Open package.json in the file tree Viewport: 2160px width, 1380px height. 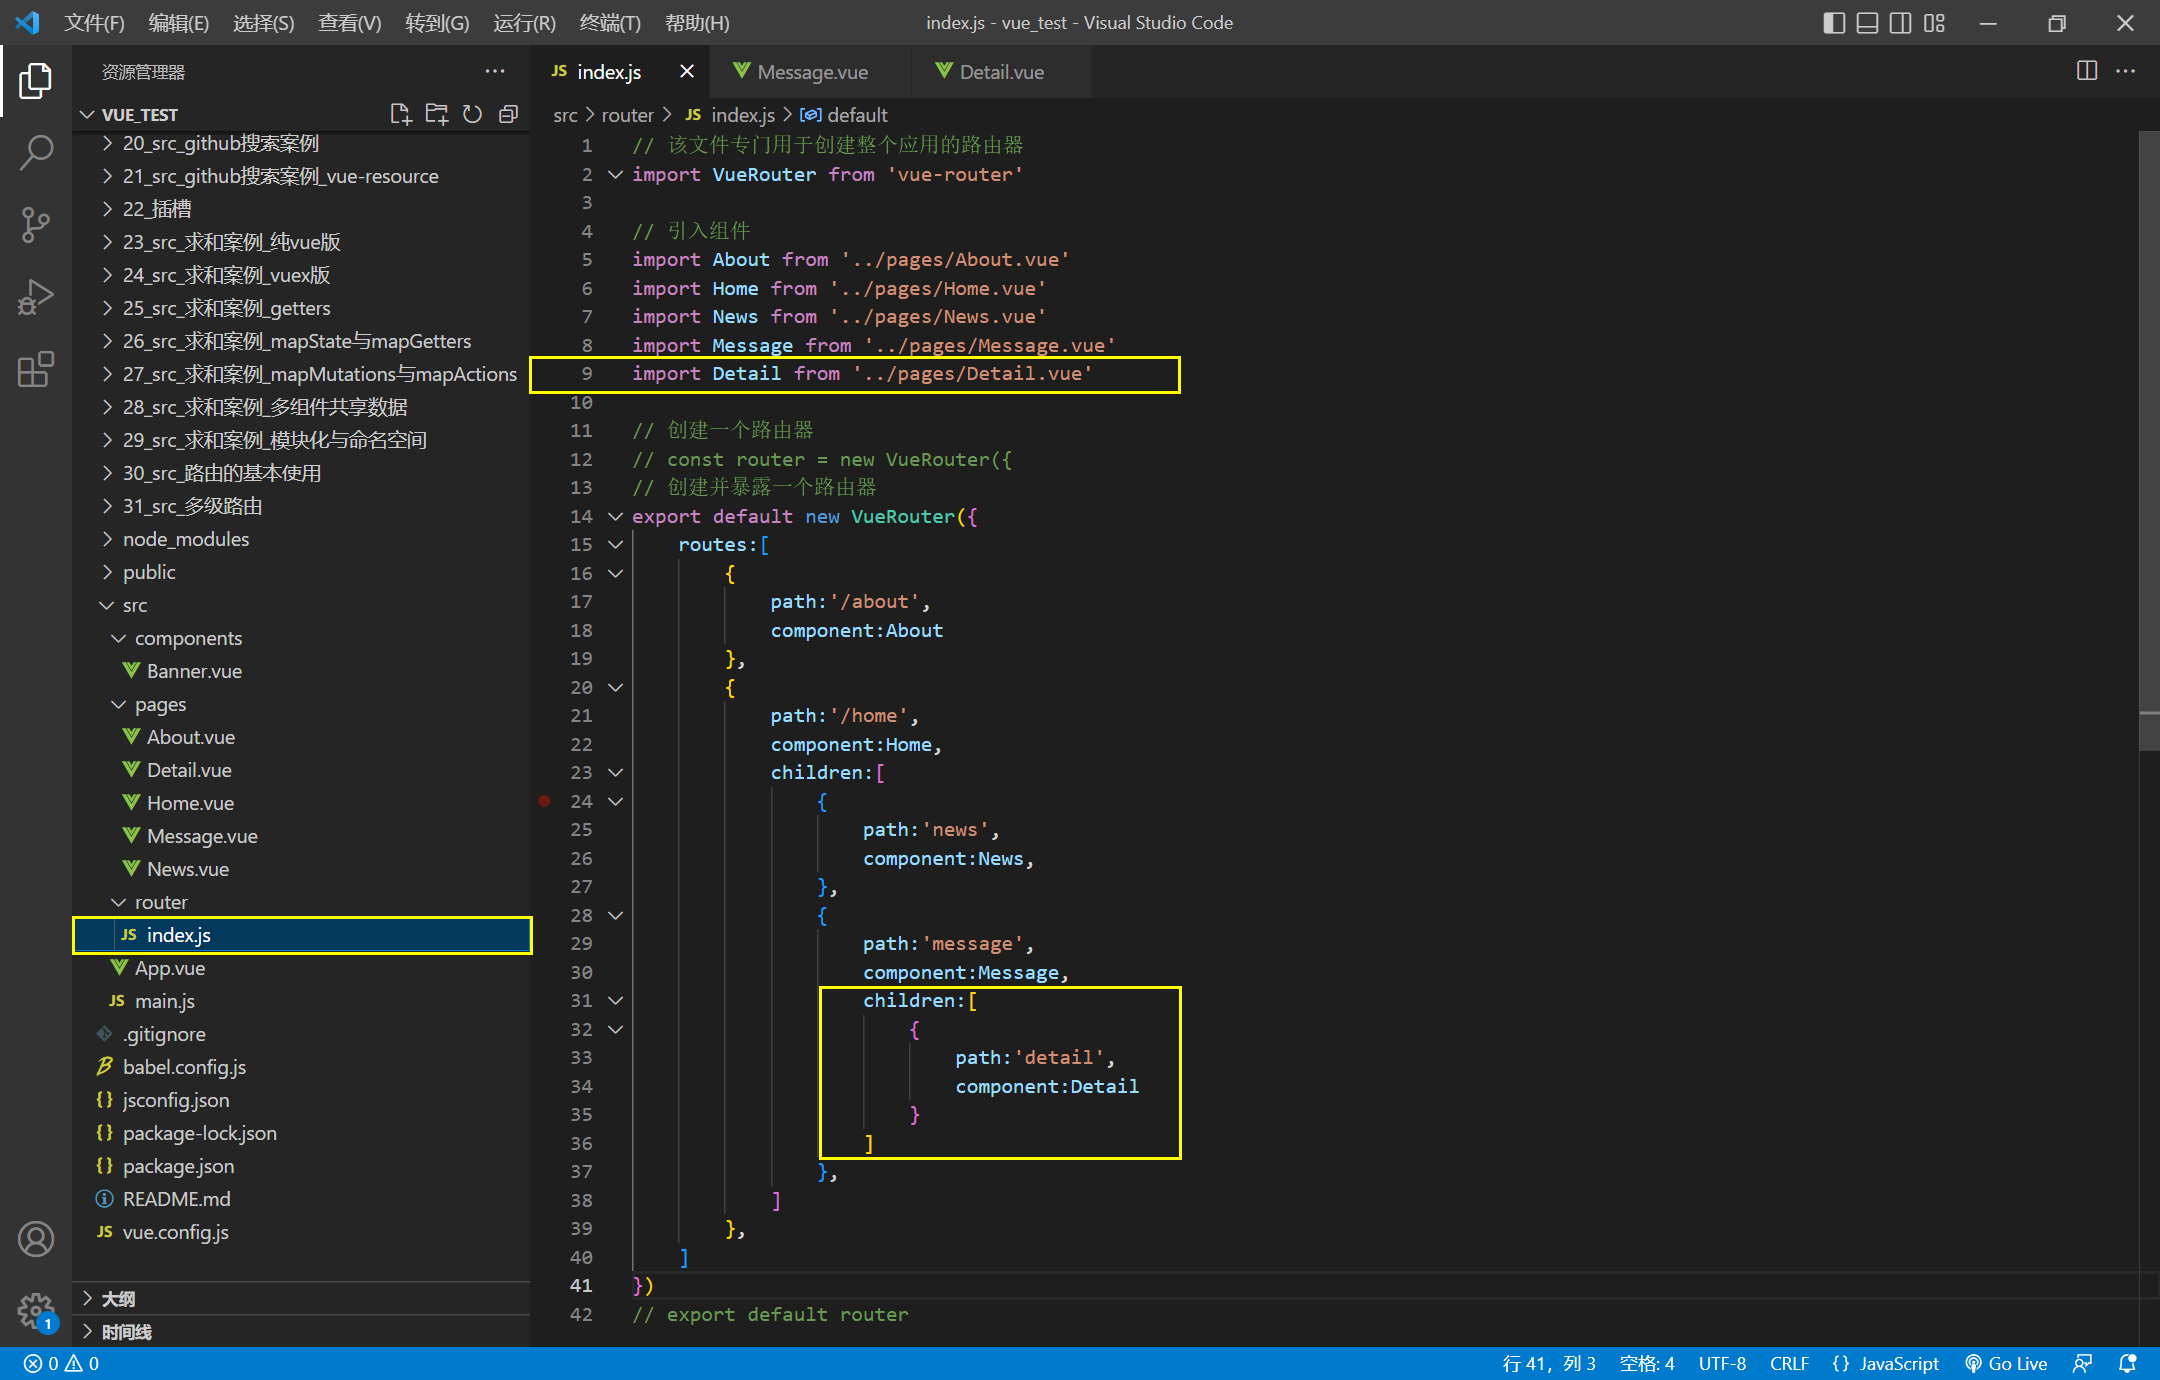178,1166
